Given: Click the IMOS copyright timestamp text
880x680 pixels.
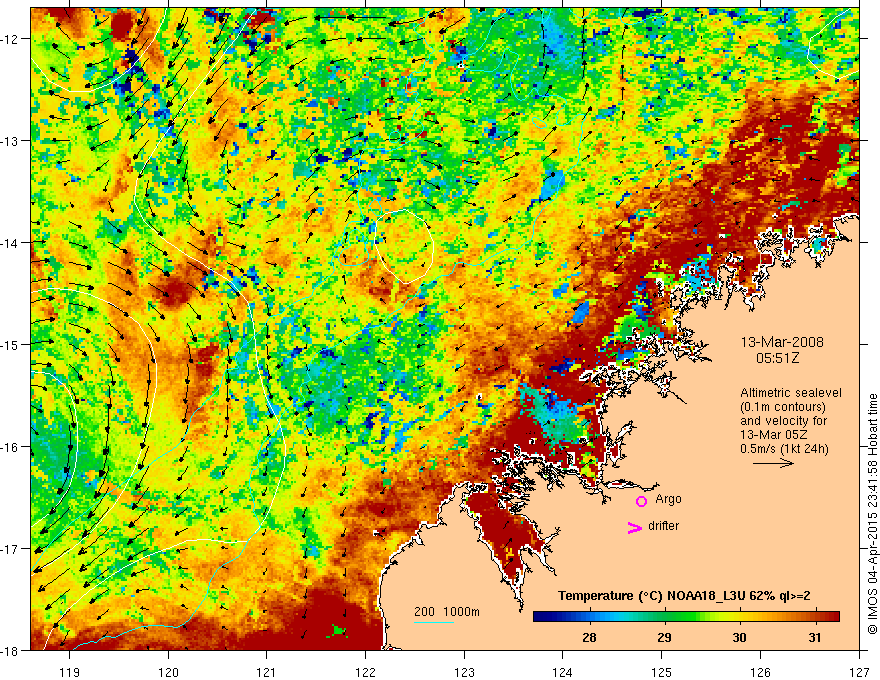Looking at the screenshot, I should coord(873,514).
